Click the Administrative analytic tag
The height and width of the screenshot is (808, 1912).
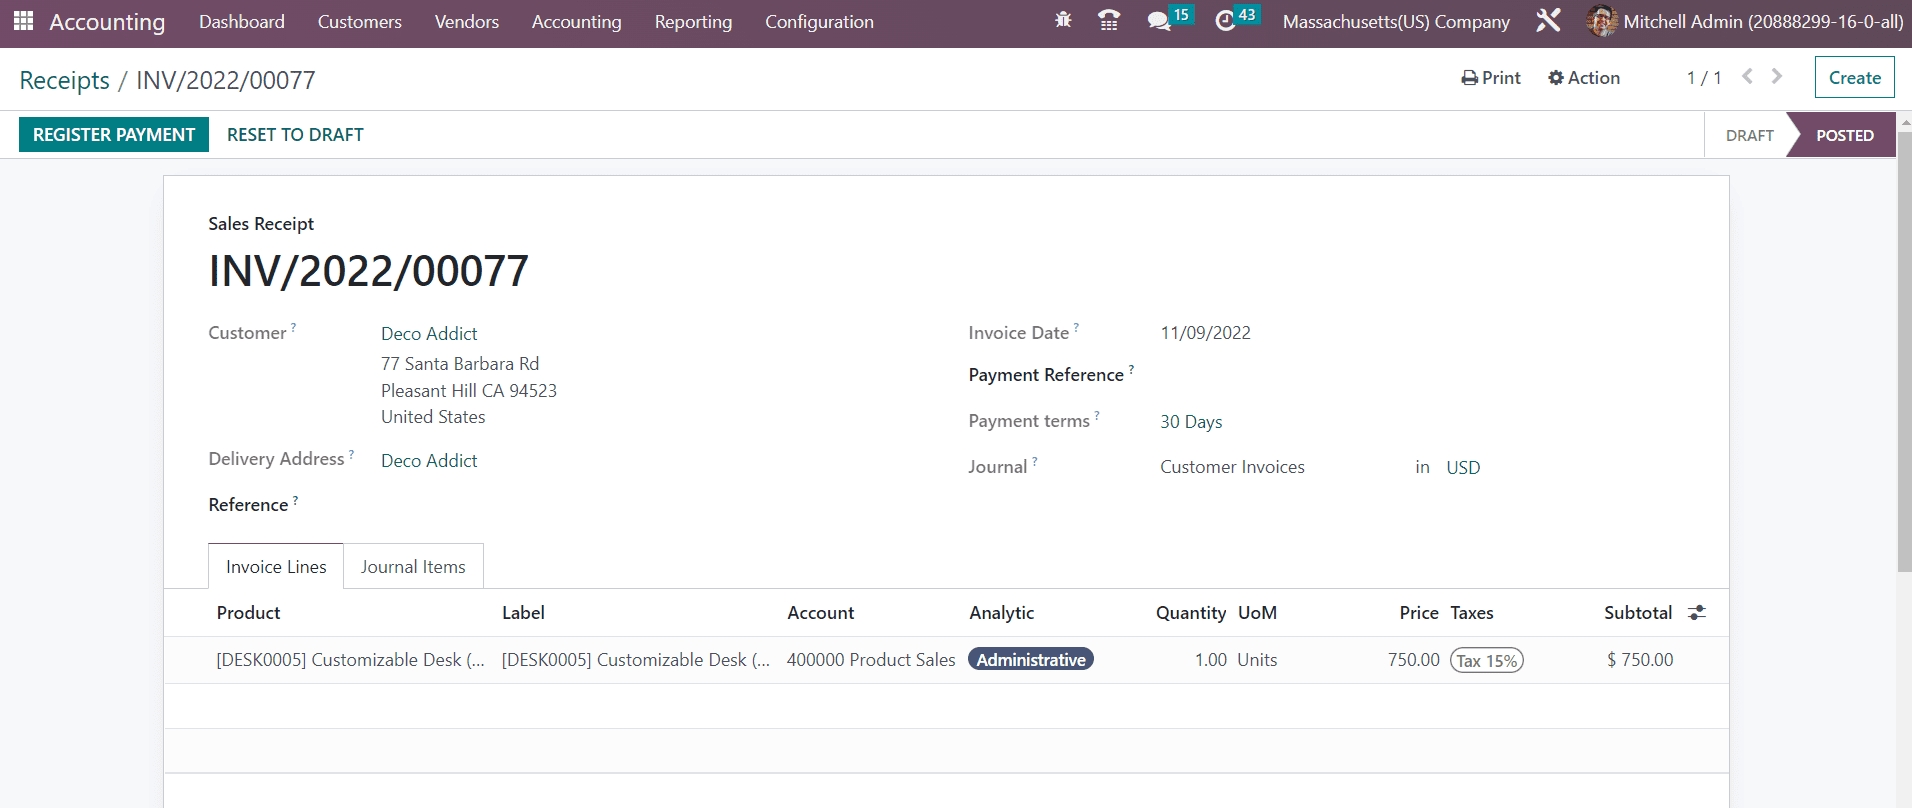tap(1031, 660)
